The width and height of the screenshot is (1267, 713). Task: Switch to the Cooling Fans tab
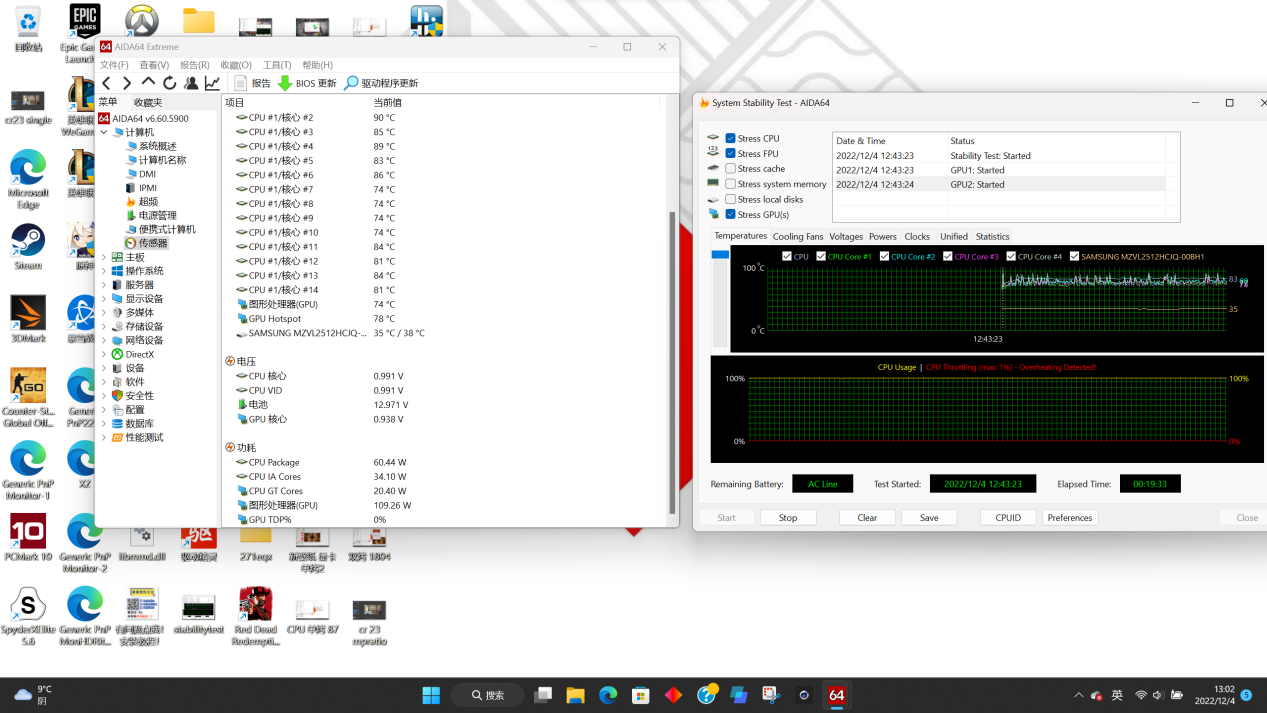797,237
